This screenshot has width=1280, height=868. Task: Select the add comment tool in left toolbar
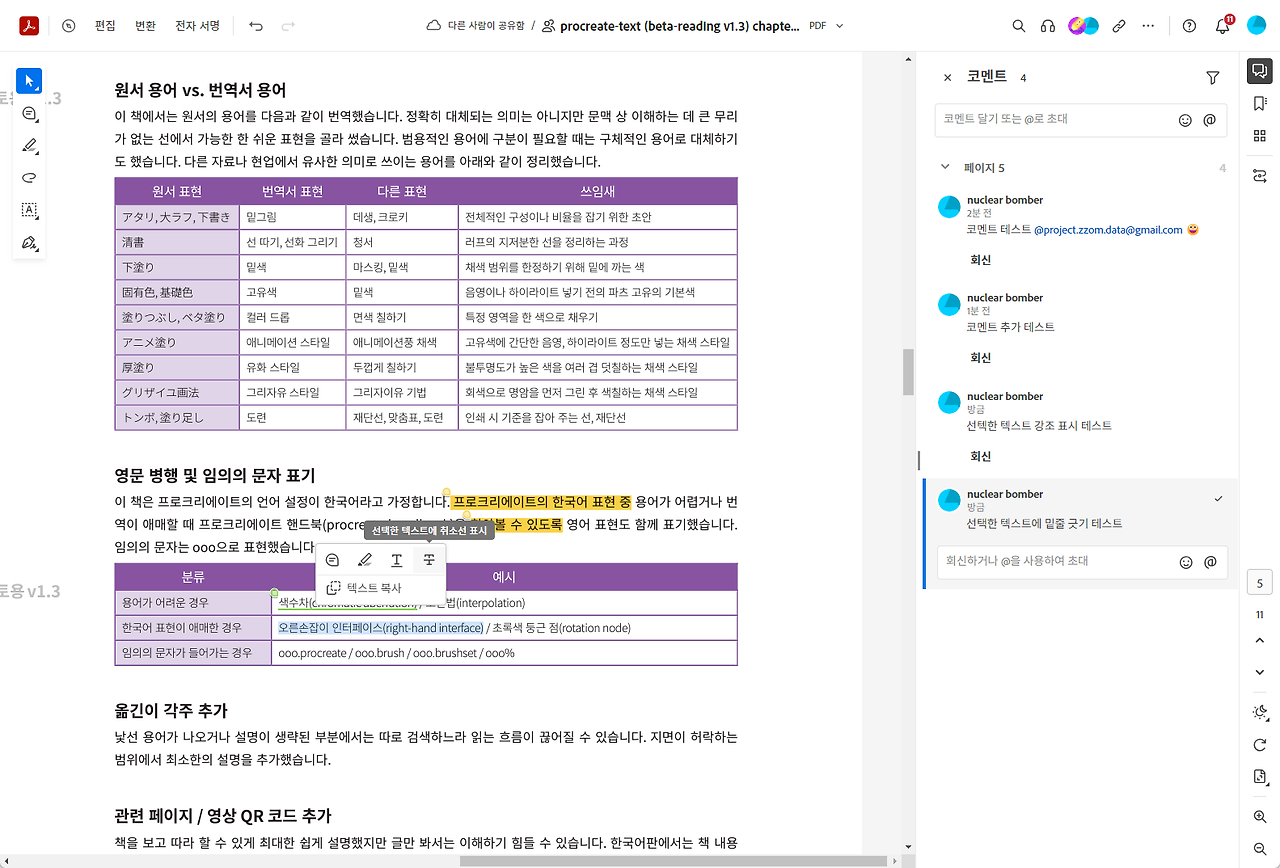(x=29, y=114)
